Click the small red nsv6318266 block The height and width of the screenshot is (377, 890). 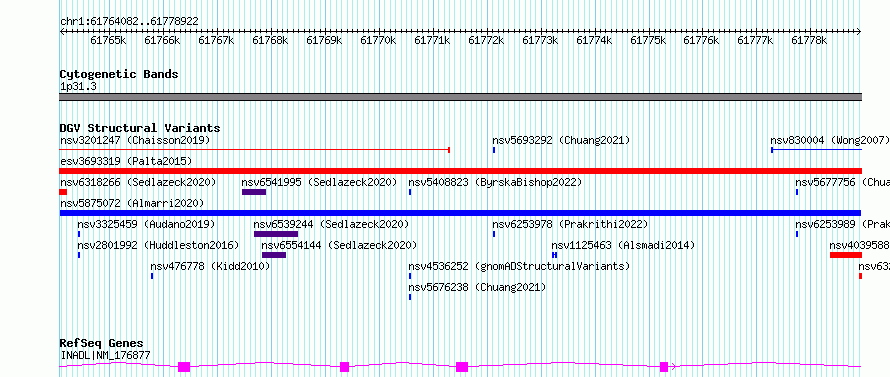tap(63, 192)
